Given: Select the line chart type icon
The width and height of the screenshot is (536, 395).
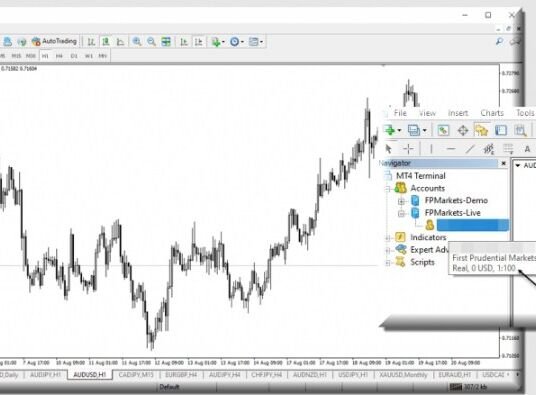Looking at the screenshot, I should tap(120, 42).
